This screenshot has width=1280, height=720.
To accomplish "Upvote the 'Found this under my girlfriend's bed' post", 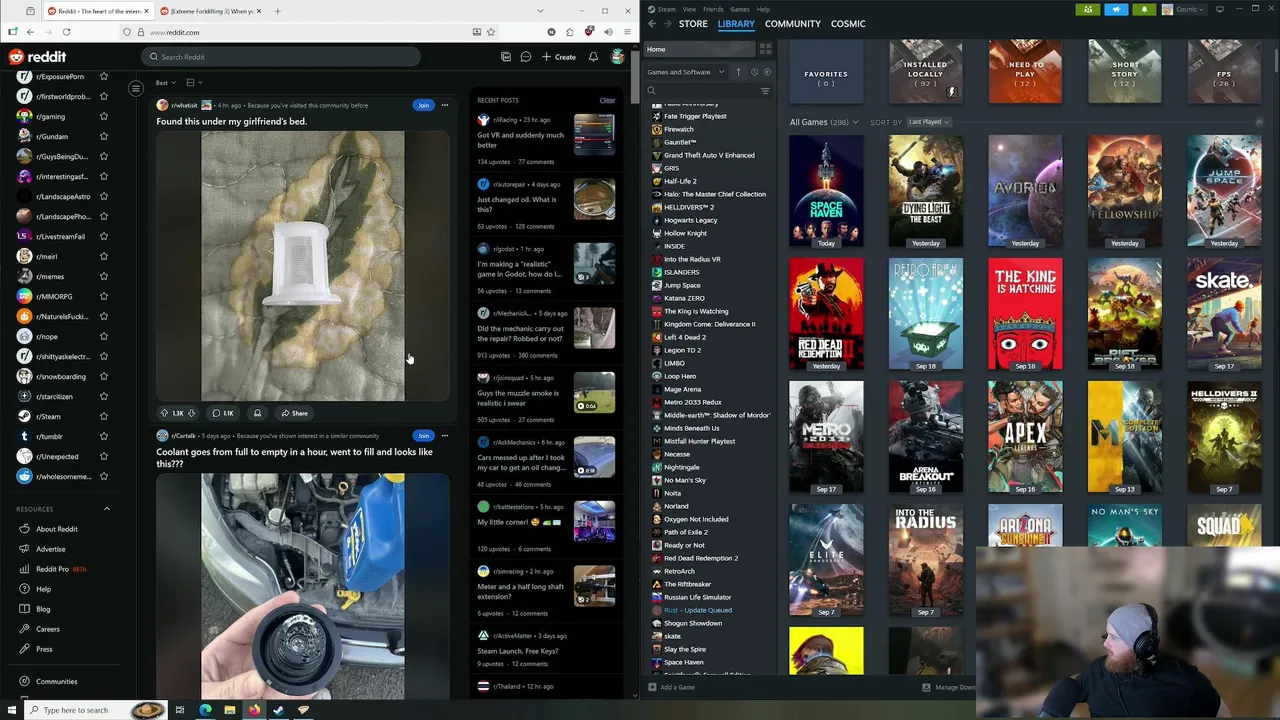I will (x=165, y=413).
